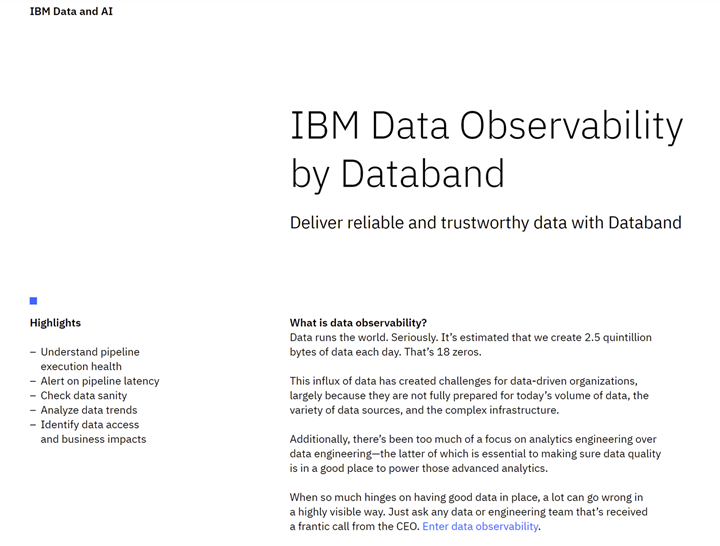
Task: Click the blue square above Highlights
Action: pyautogui.click(x=33, y=301)
